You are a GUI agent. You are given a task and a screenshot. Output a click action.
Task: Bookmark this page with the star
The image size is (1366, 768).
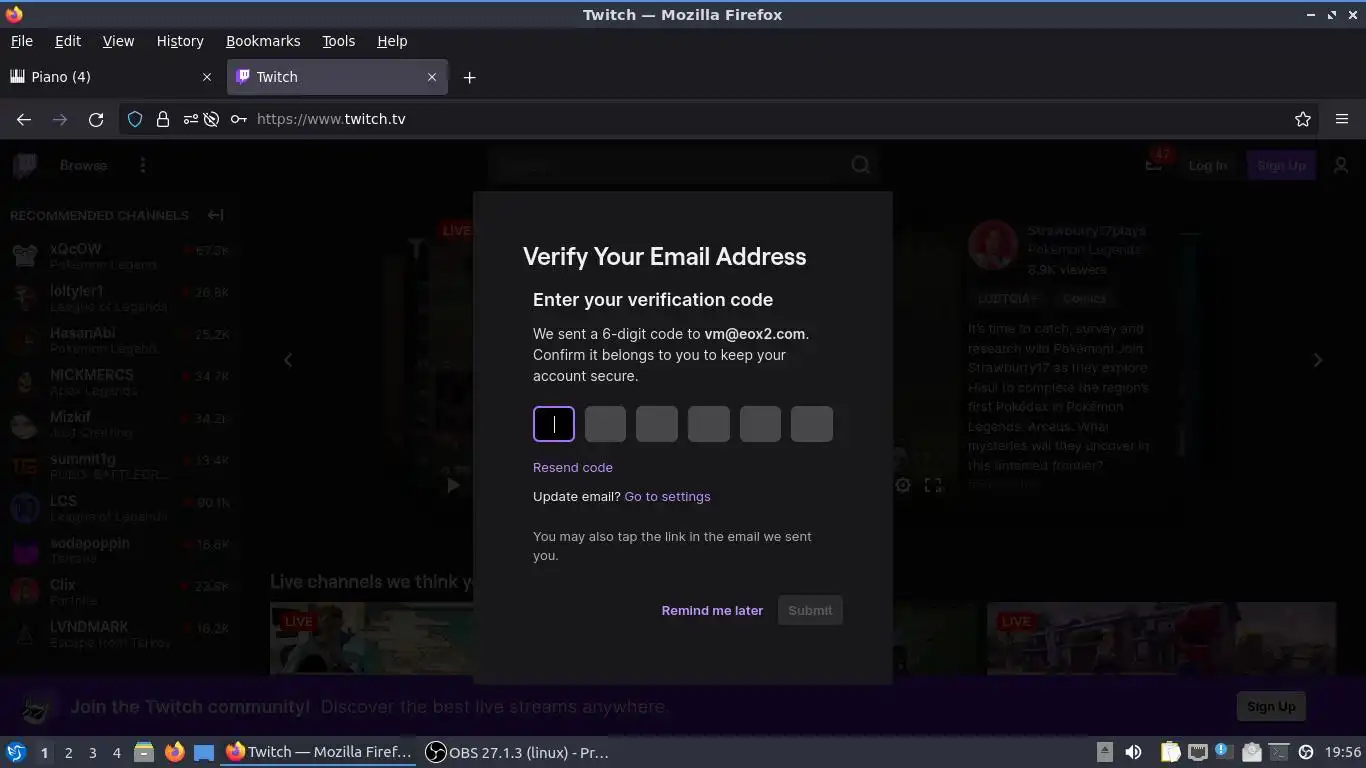pos(1303,119)
